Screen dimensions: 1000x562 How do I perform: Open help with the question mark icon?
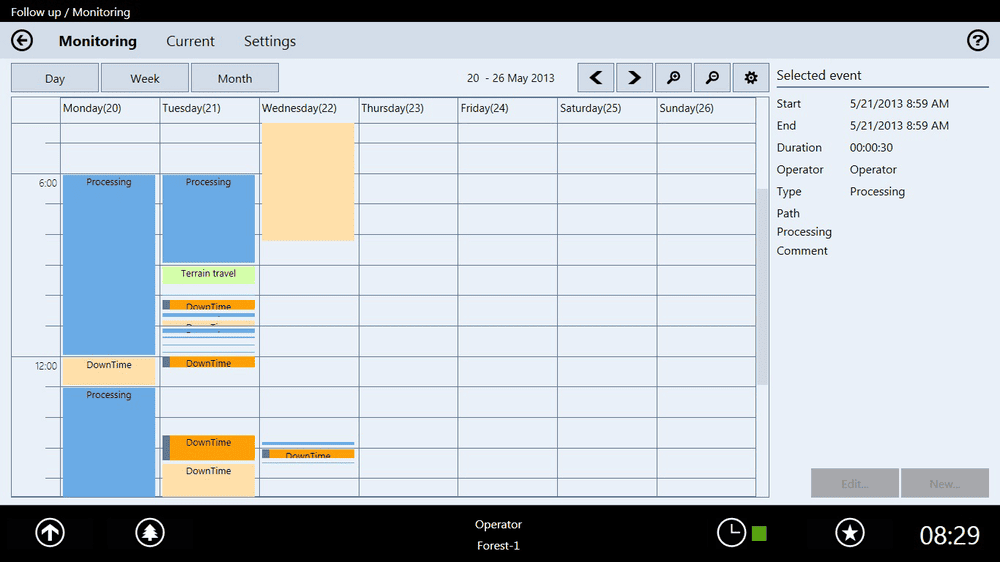(x=977, y=41)
